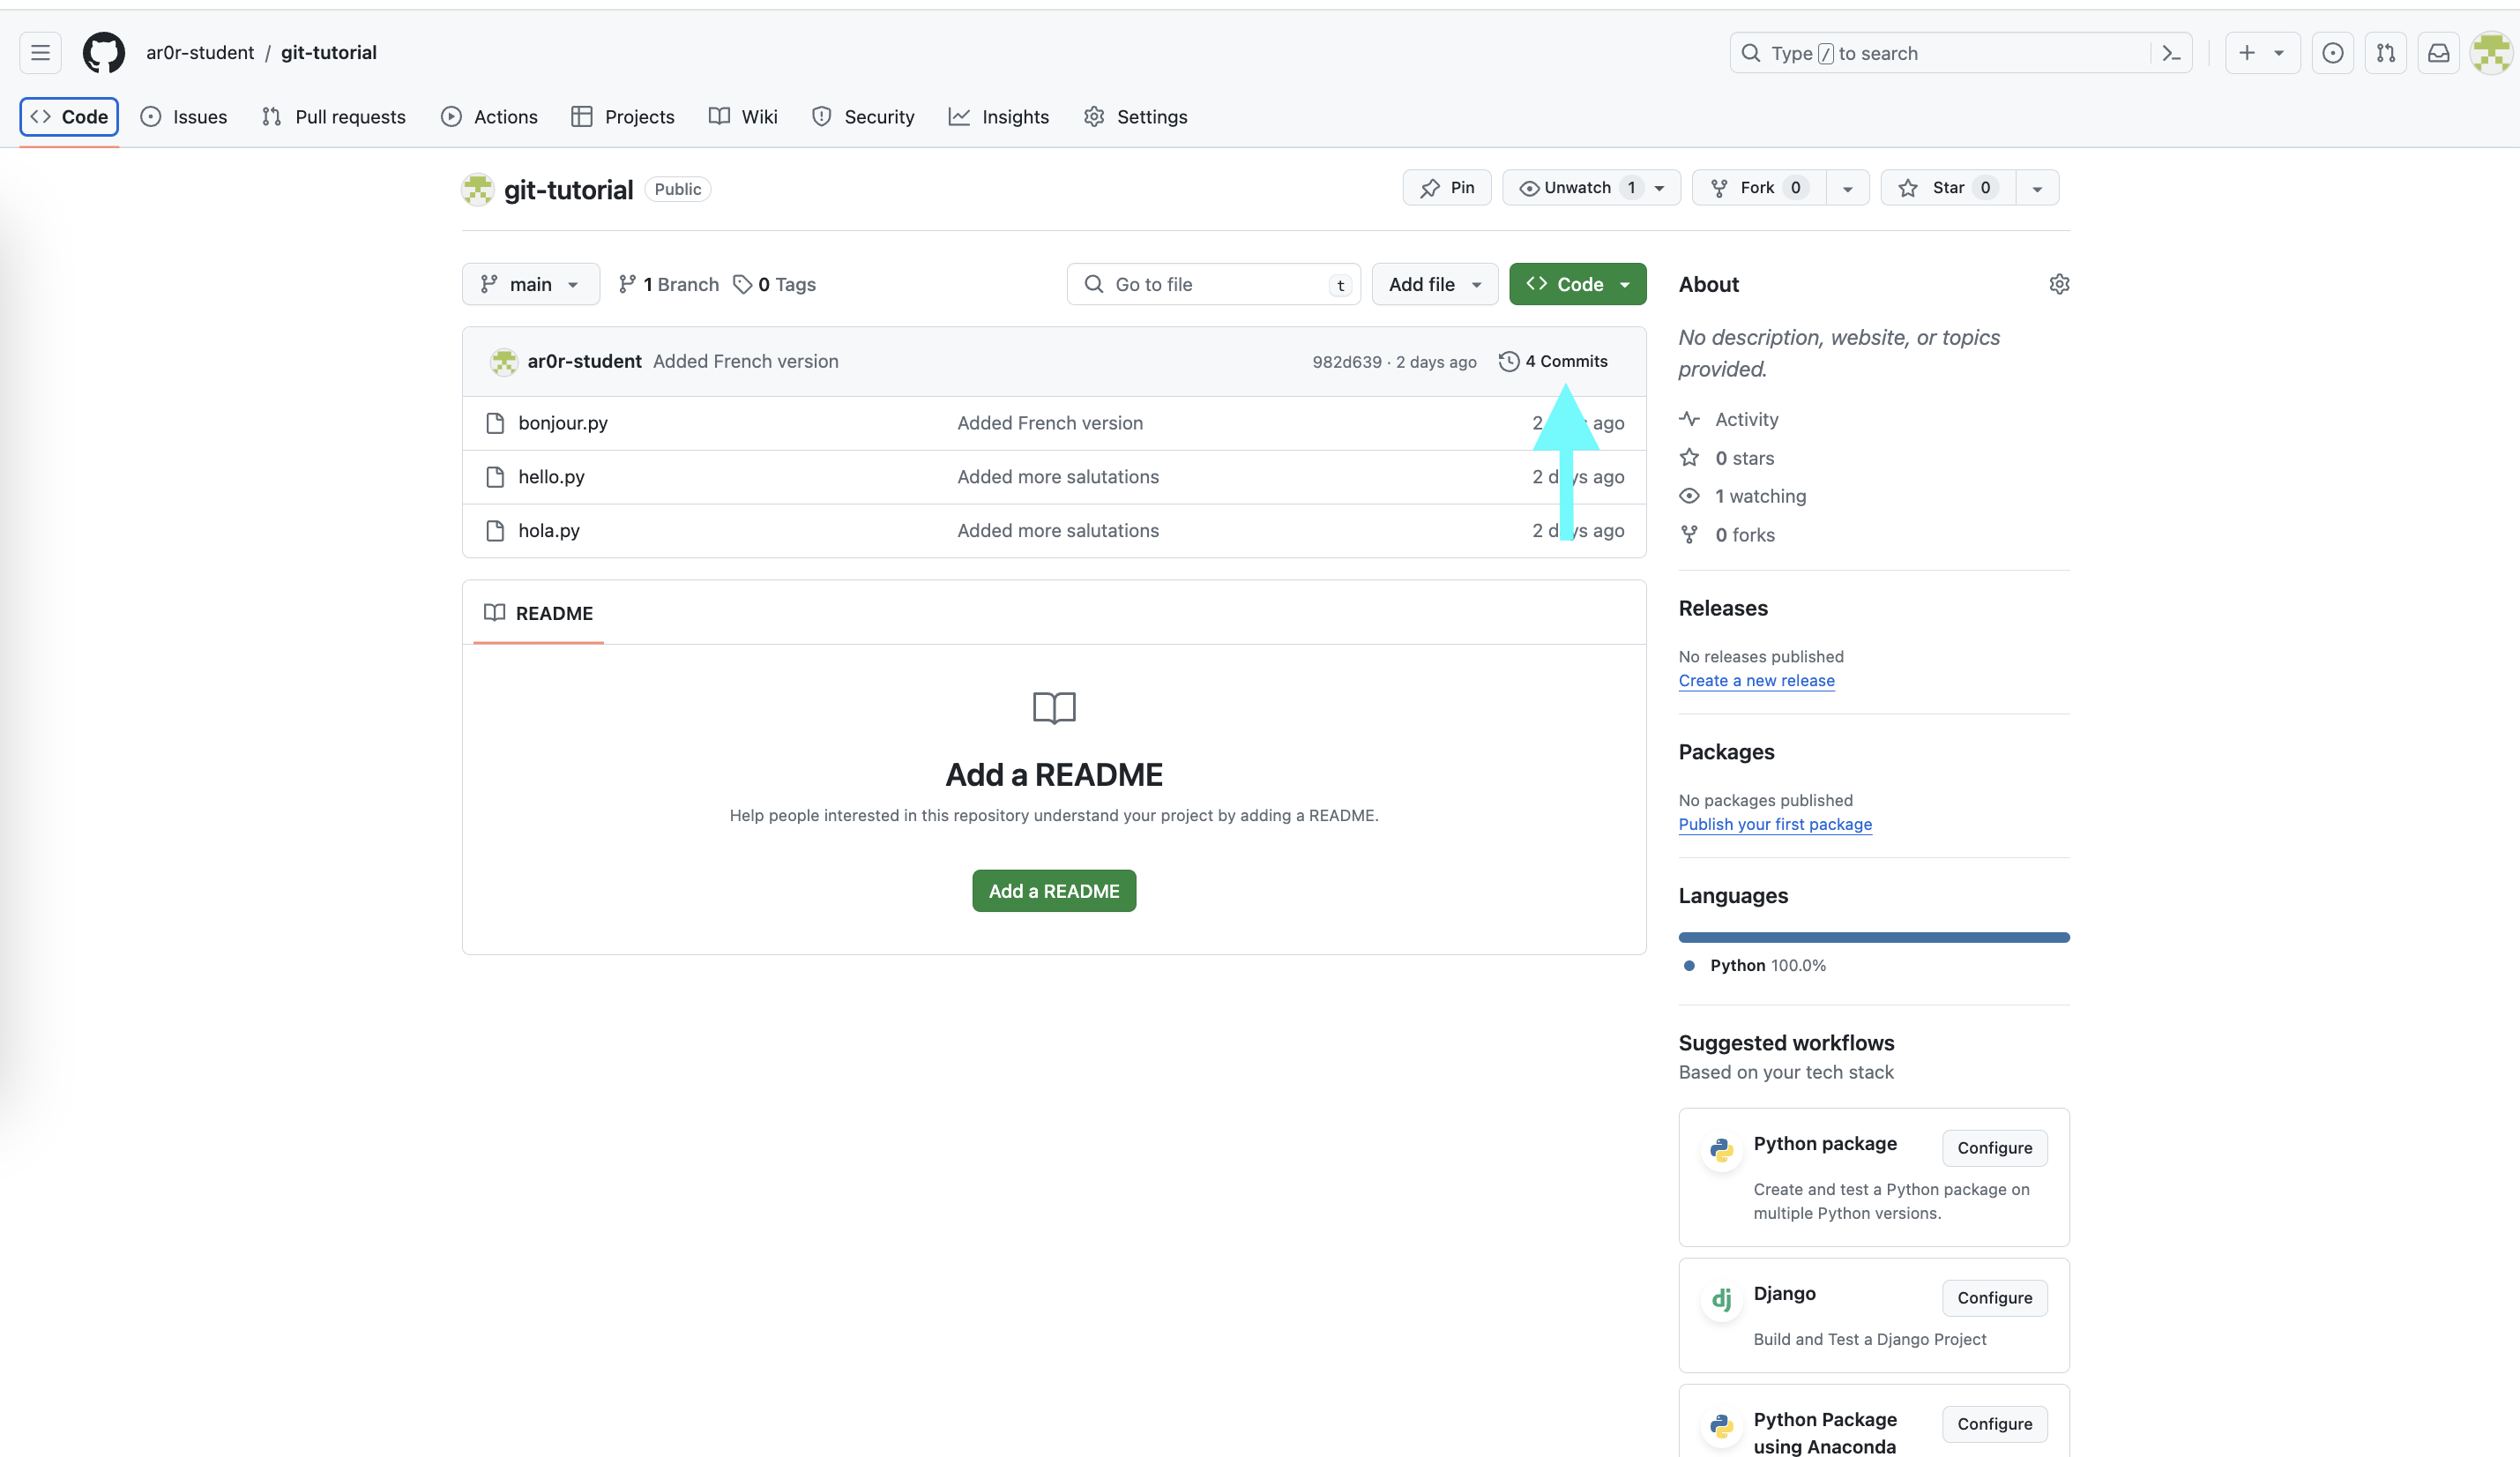Screen dimensions: 2520x1457
Task: Open the green Code clone dropdown
Action: pyautogui.click(x=1577, y=284)
